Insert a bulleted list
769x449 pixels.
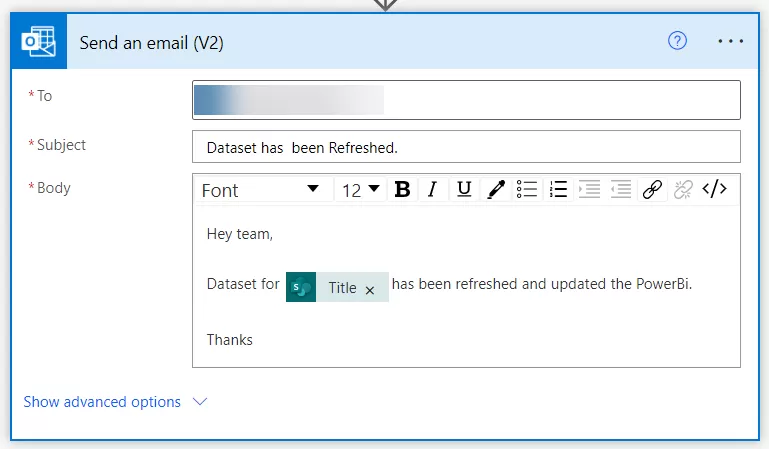coord(527,189)
